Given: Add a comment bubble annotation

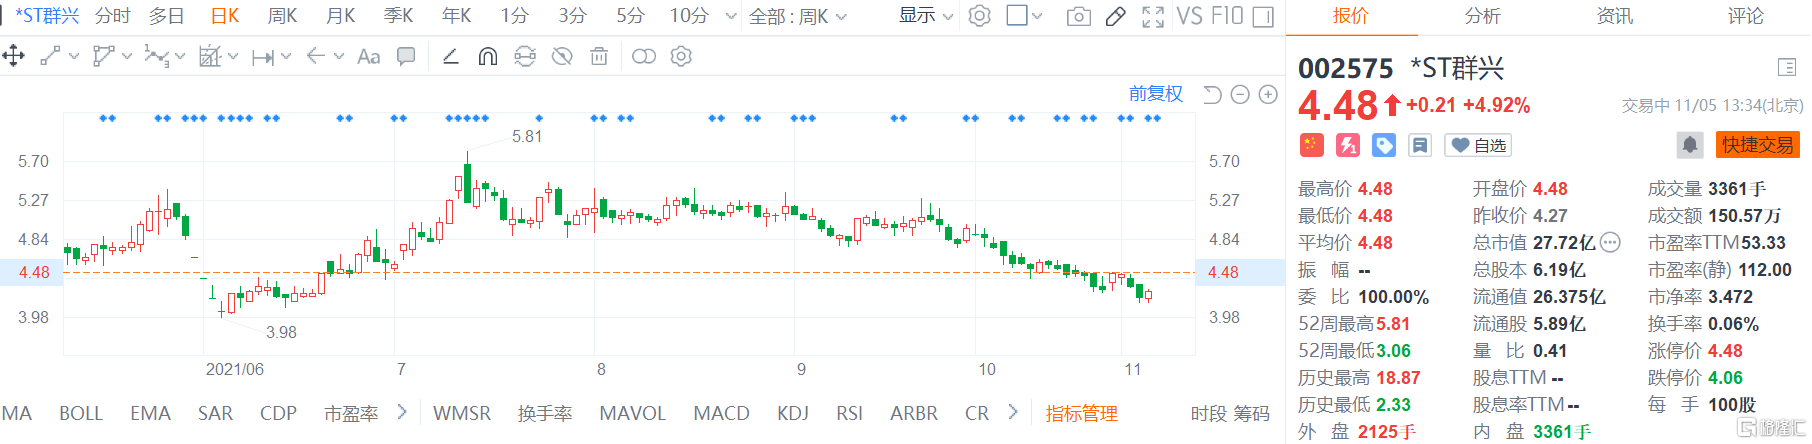Looking at the screenshot, I should pyautogui.click(x=406, y=57).
